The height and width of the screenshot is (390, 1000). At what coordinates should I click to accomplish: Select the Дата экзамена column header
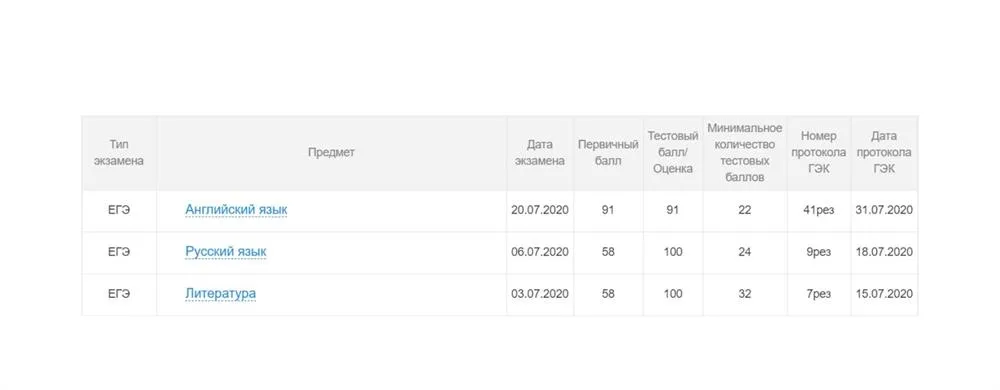tap(540, 153)
